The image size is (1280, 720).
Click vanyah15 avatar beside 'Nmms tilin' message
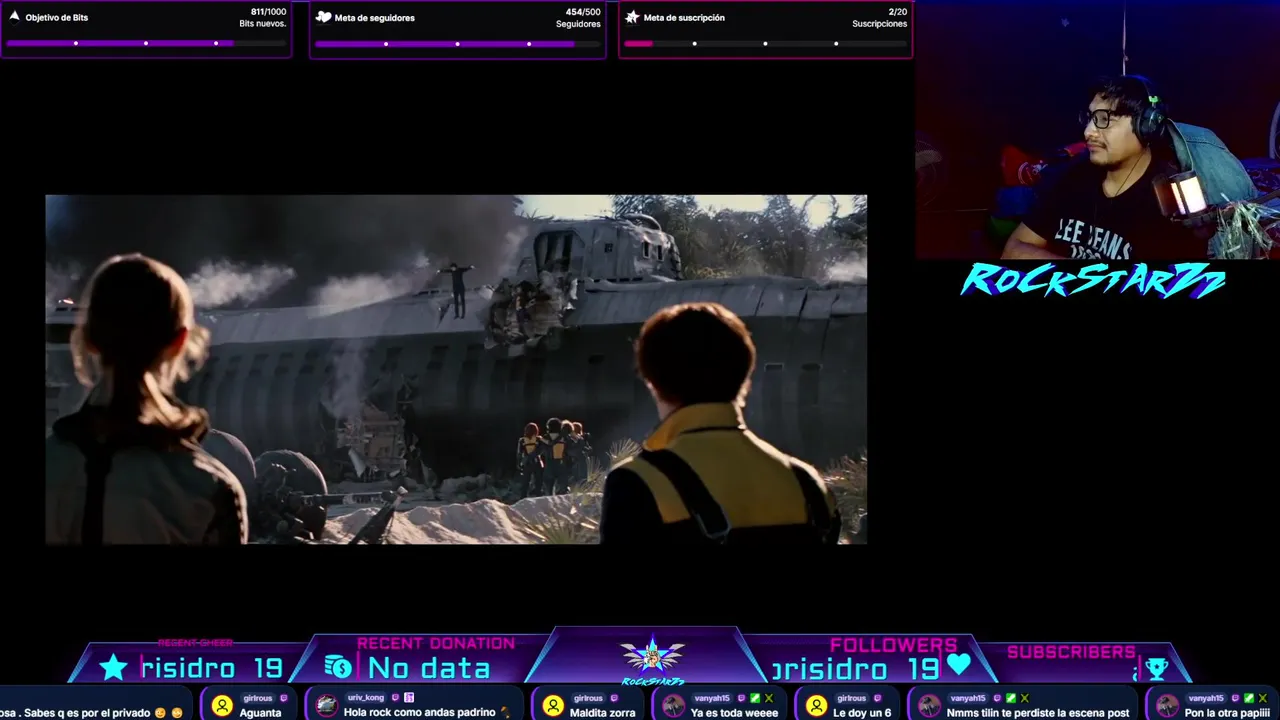coord(929,705)
